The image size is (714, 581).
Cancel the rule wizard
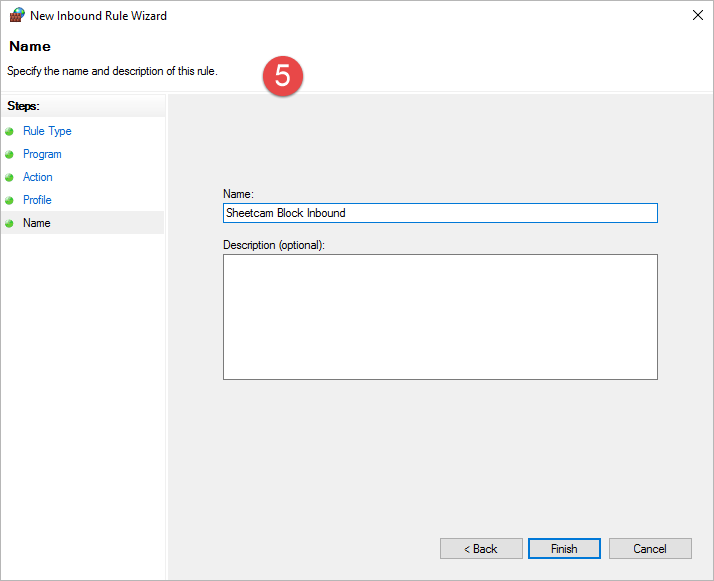tap(650, 549)
